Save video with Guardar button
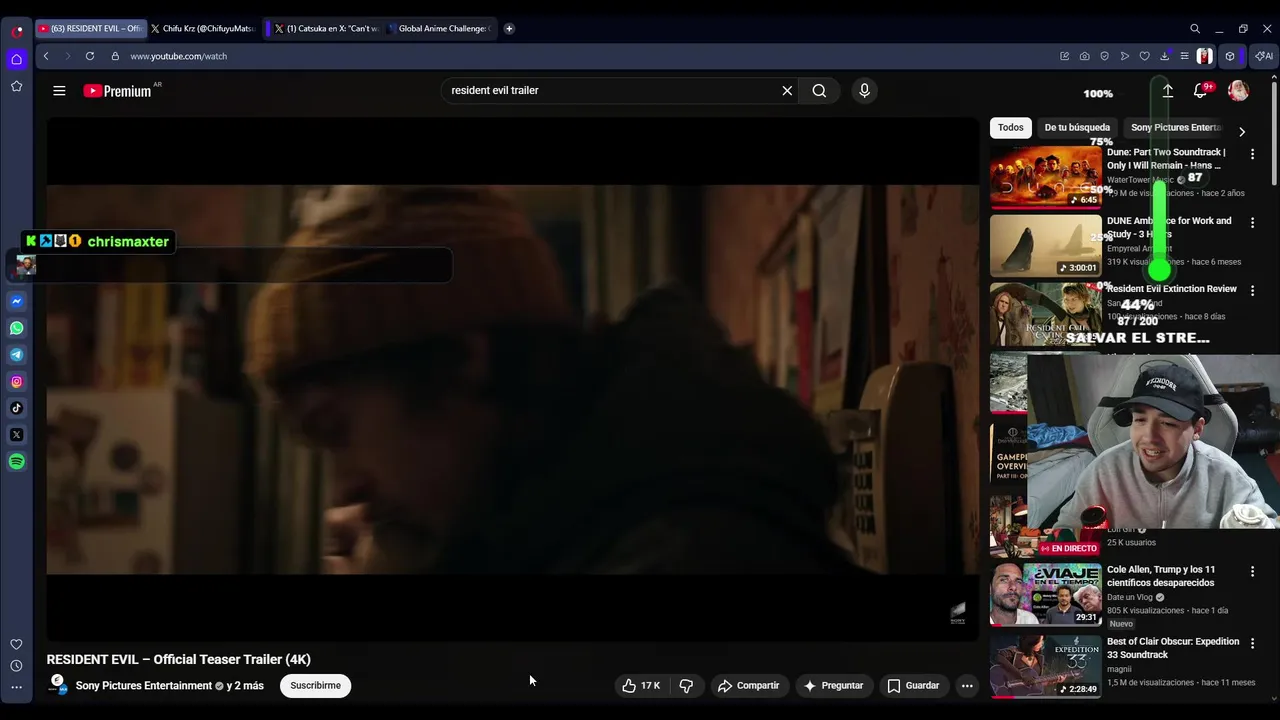The image size is (1280, 720). click(x=914, y=686)
